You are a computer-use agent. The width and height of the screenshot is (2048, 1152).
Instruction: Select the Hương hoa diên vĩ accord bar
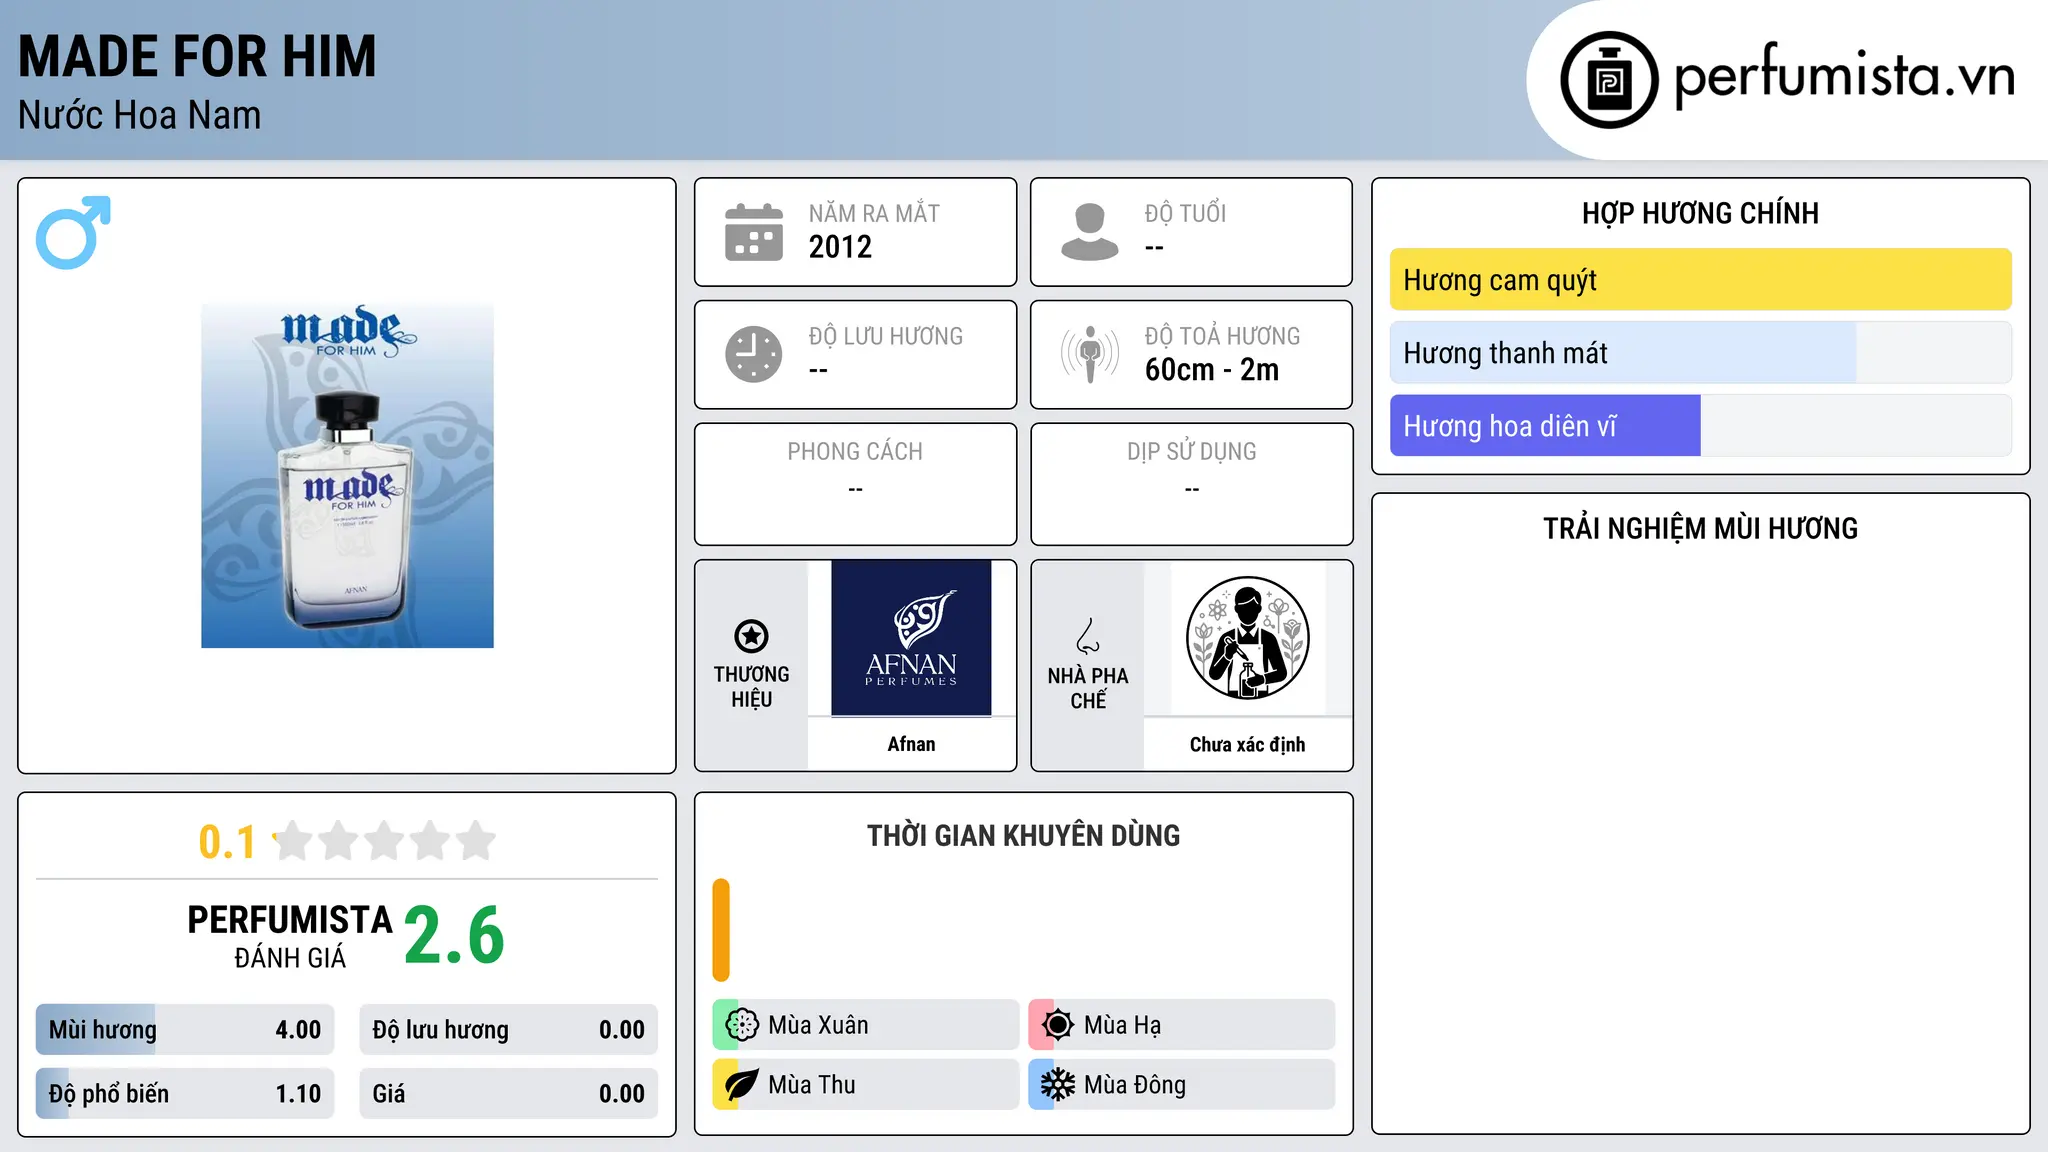(x=1700, y=426)
